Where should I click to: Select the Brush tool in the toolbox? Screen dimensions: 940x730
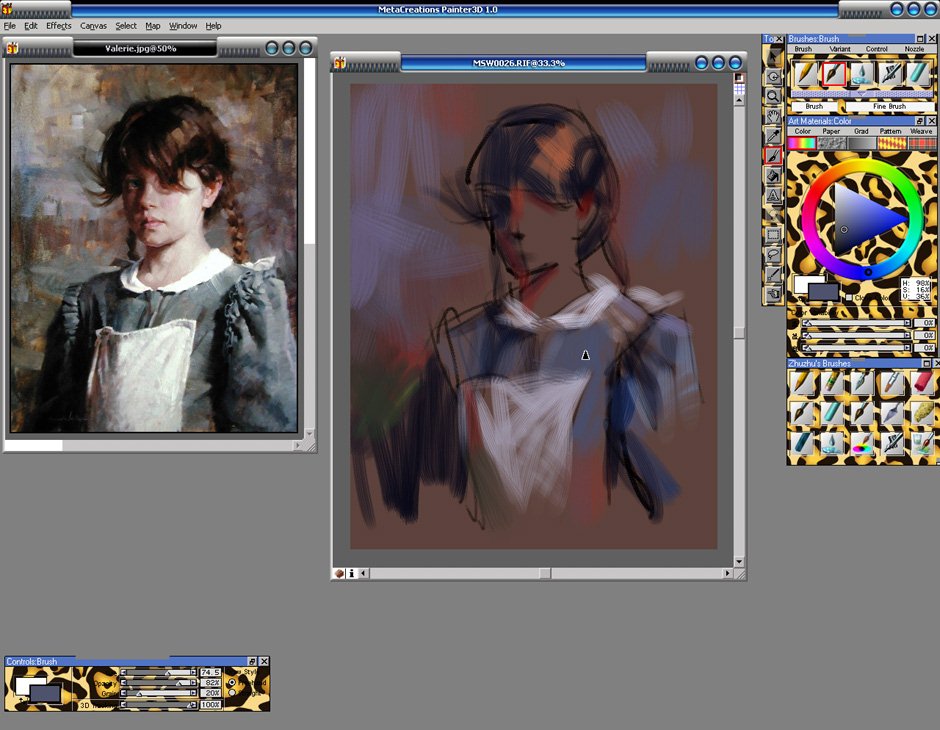point(773,155)
